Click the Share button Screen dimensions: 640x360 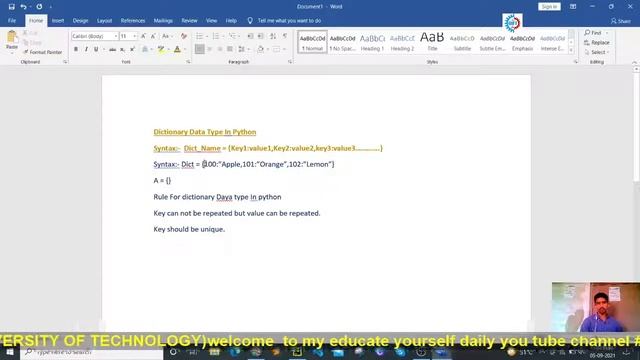pyautogui.click(x=621, y=21)
